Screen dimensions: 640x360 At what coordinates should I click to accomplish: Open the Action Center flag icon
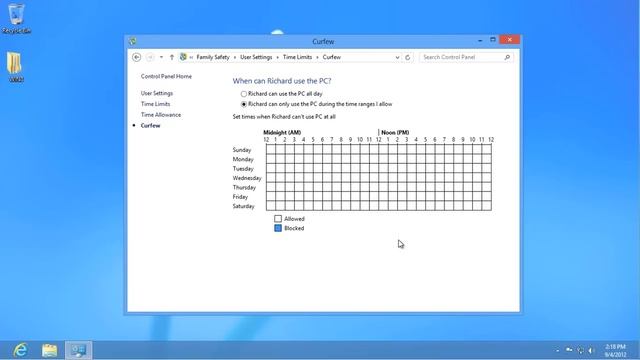point(569,350)
